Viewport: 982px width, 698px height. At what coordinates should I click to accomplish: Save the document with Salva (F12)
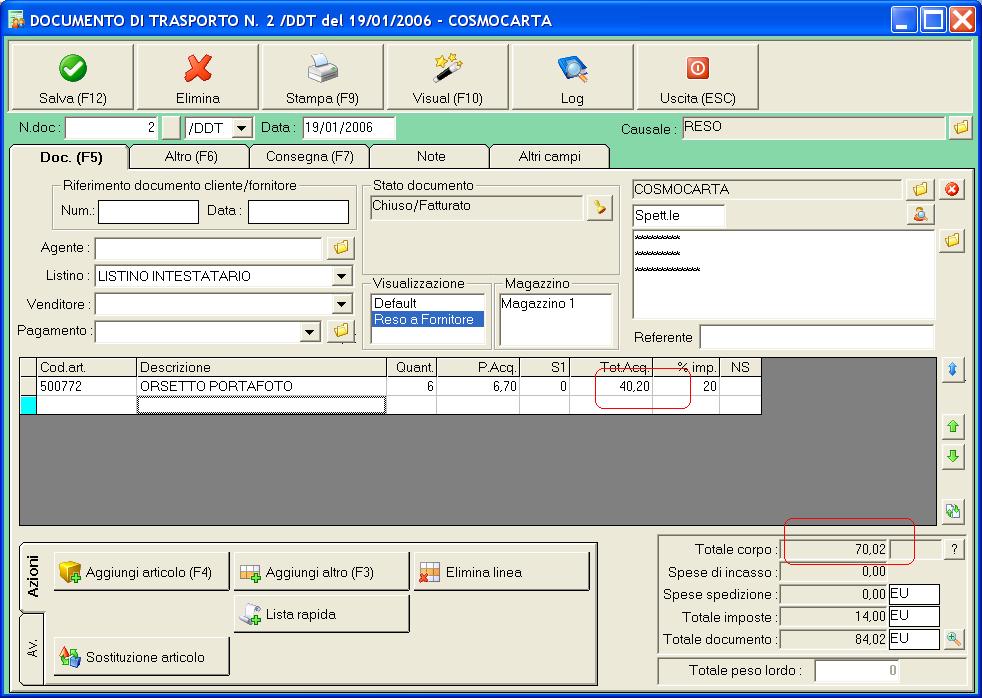click(x=72, y=77)
